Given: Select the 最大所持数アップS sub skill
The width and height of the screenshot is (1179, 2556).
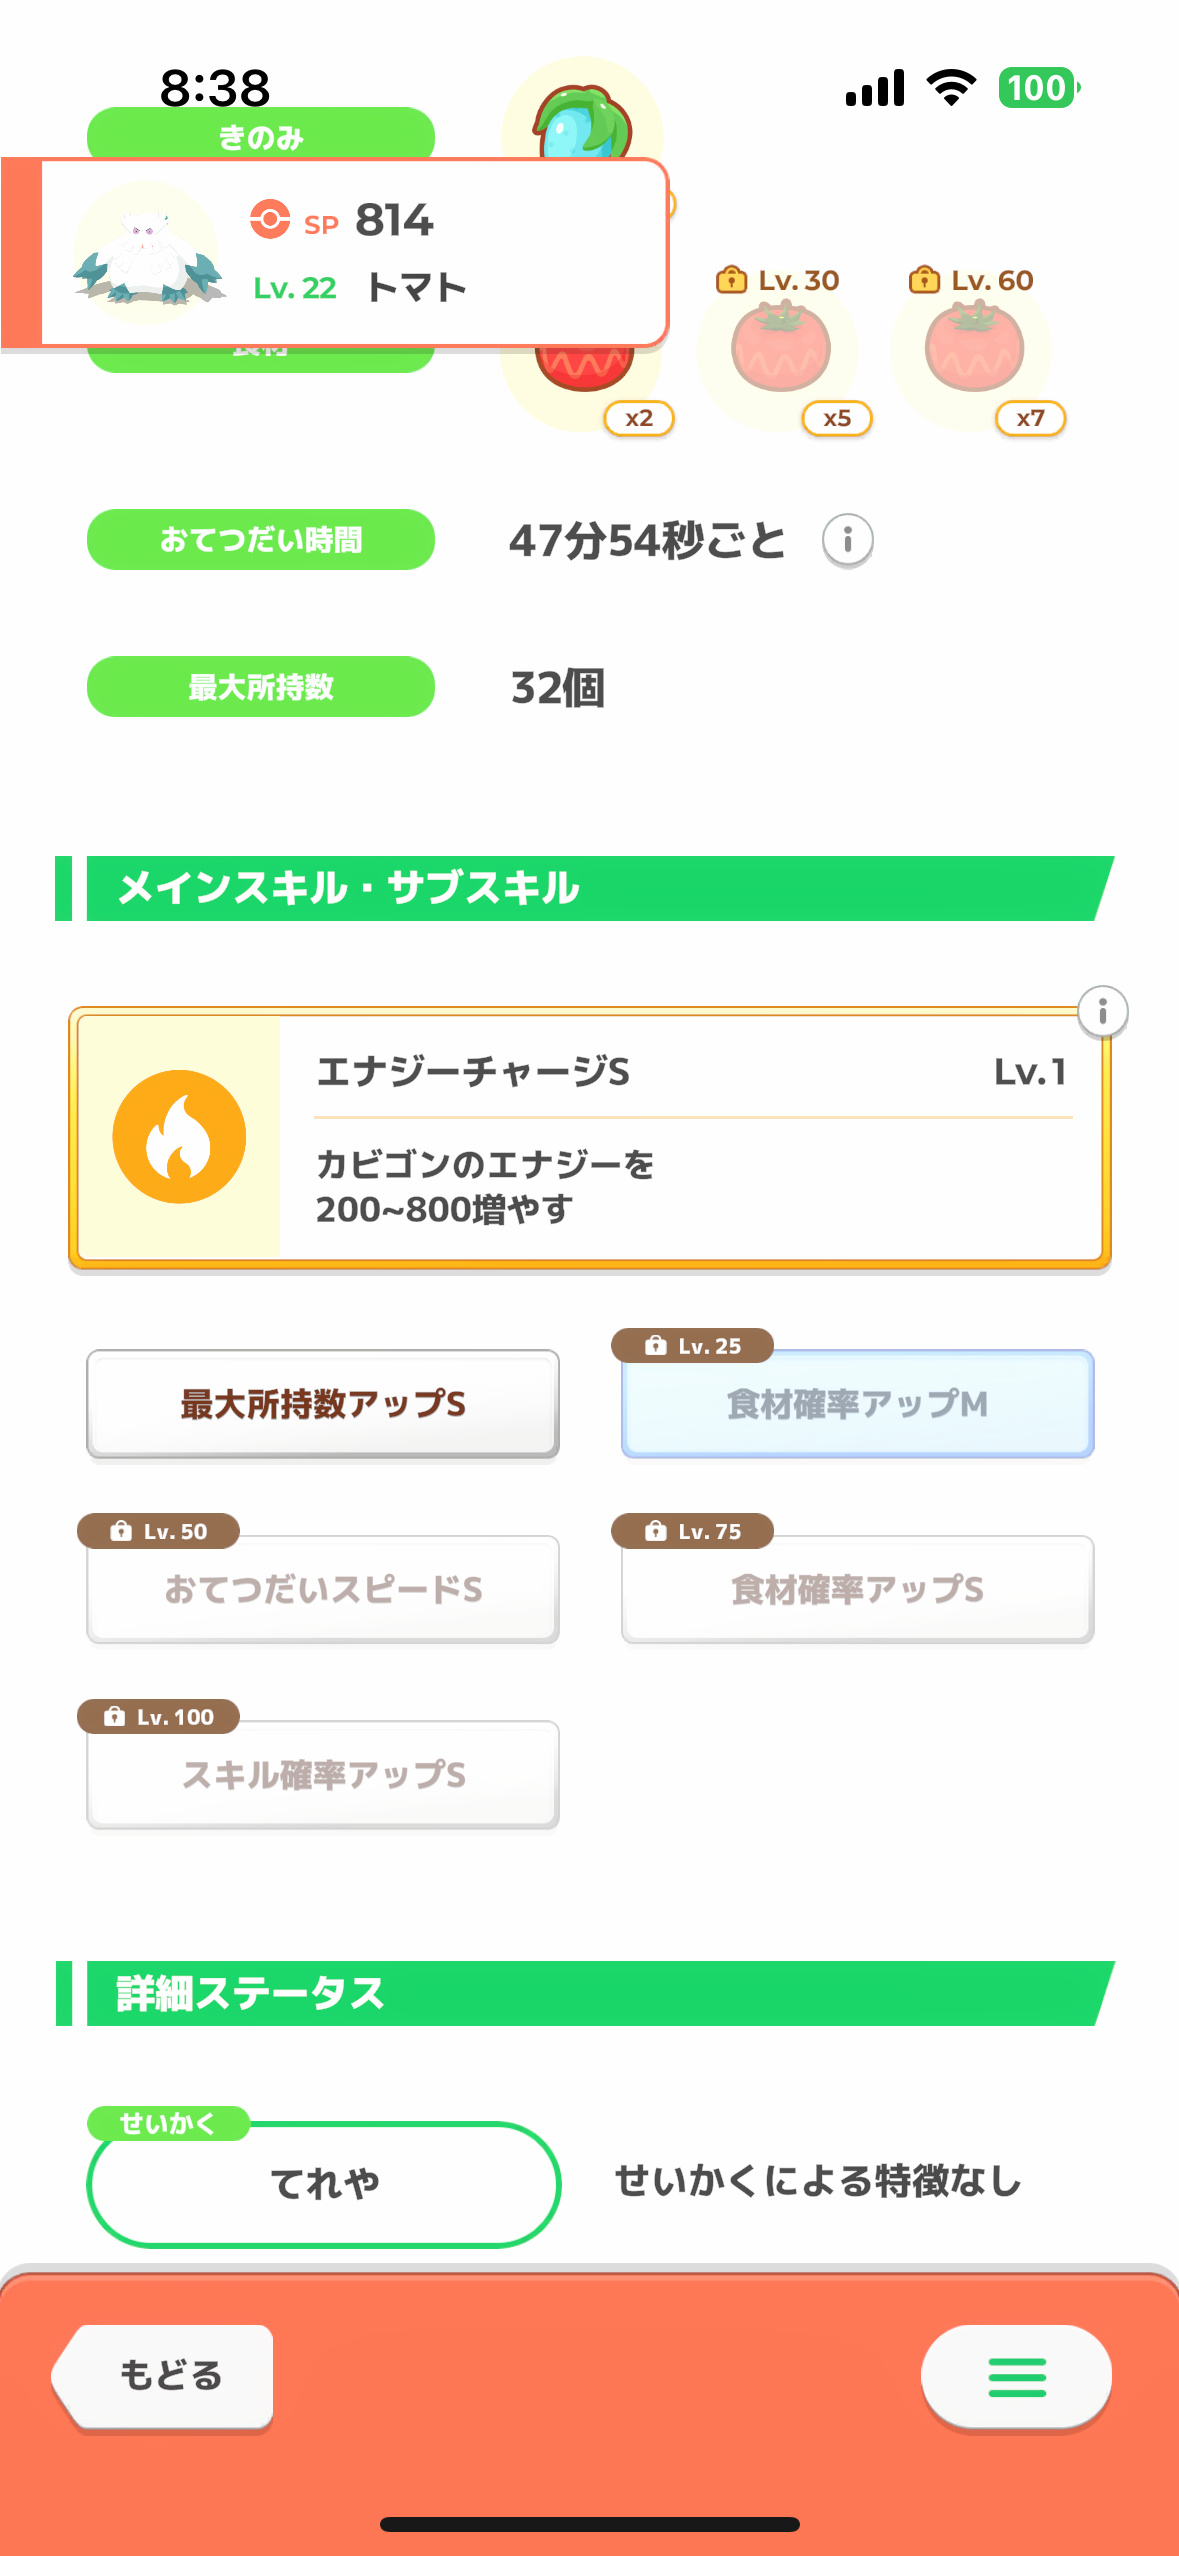Looking at the screenshot, I should pyautogui.click(x=322, y=1404).
